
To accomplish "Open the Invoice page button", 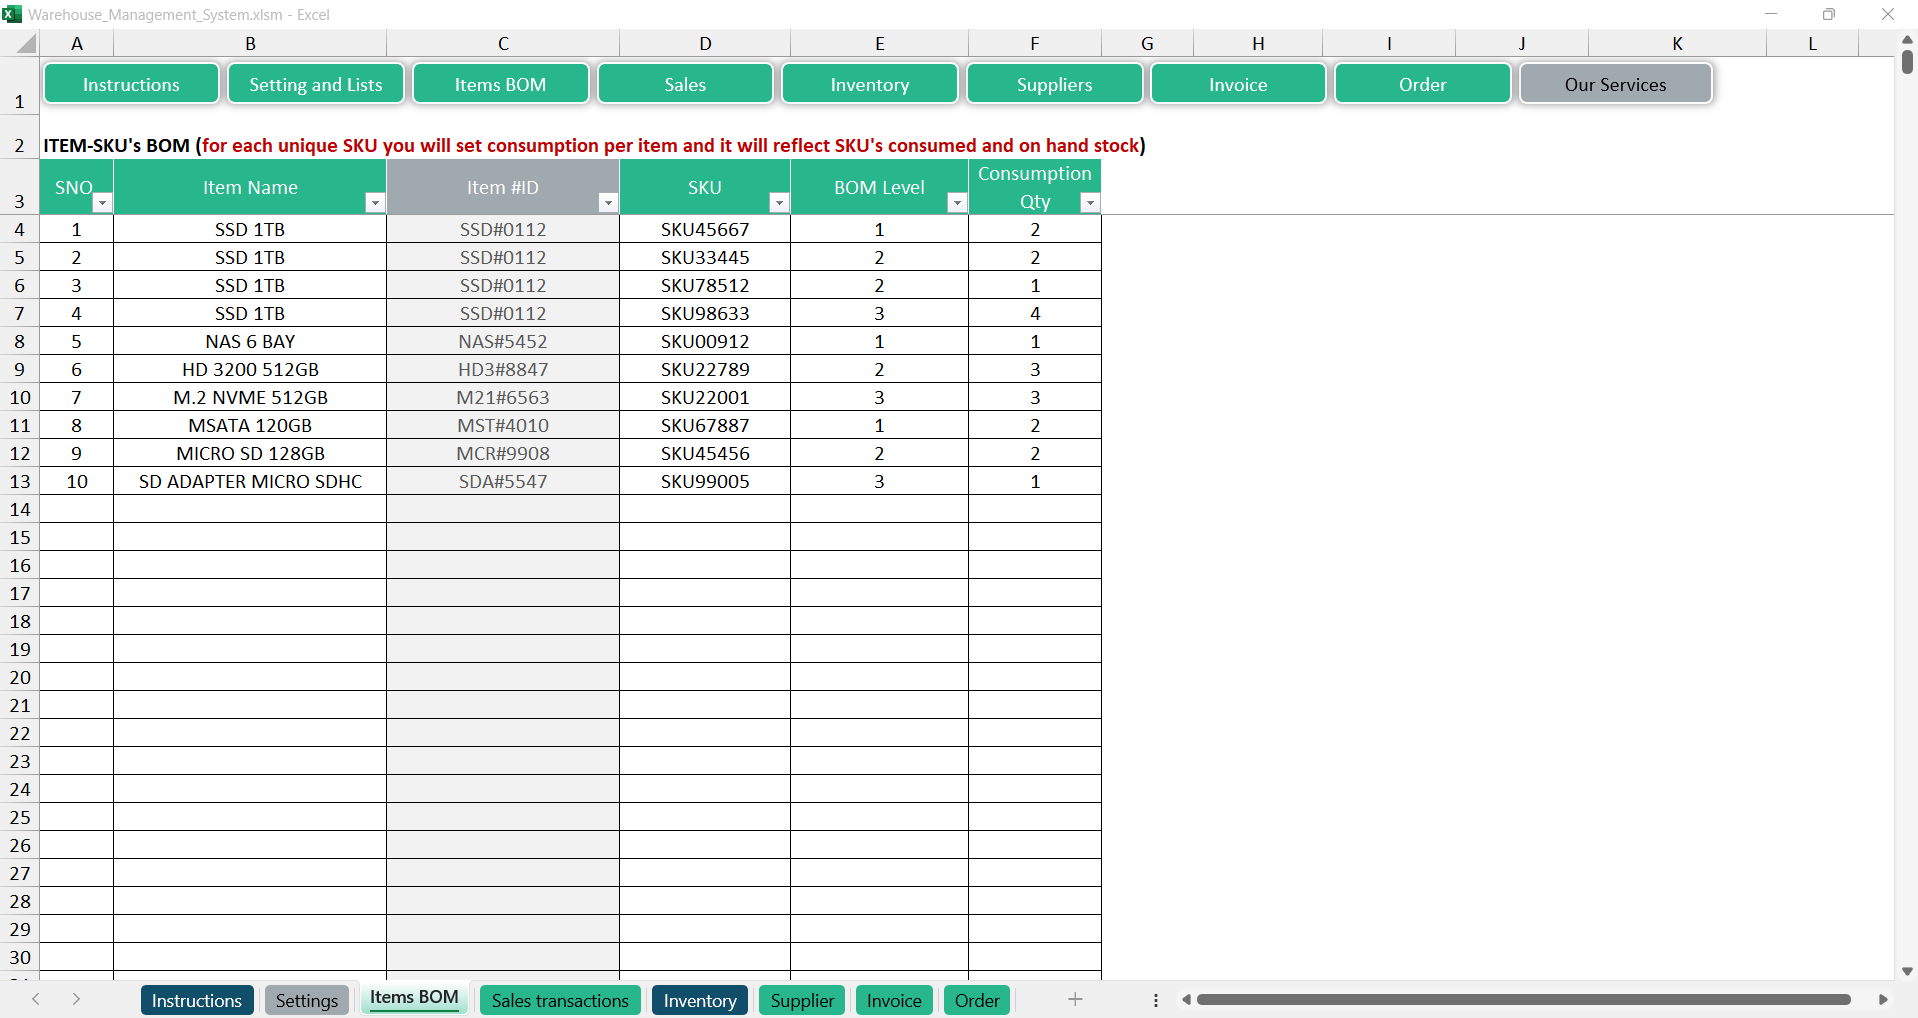I will 1238,84.
